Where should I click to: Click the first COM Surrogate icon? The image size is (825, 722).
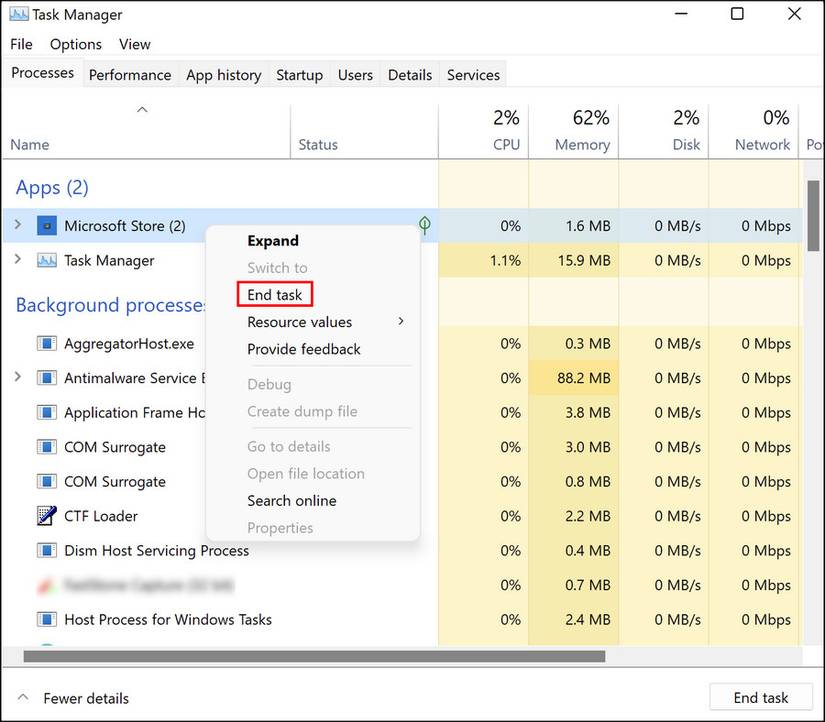[x=46, y=447]
